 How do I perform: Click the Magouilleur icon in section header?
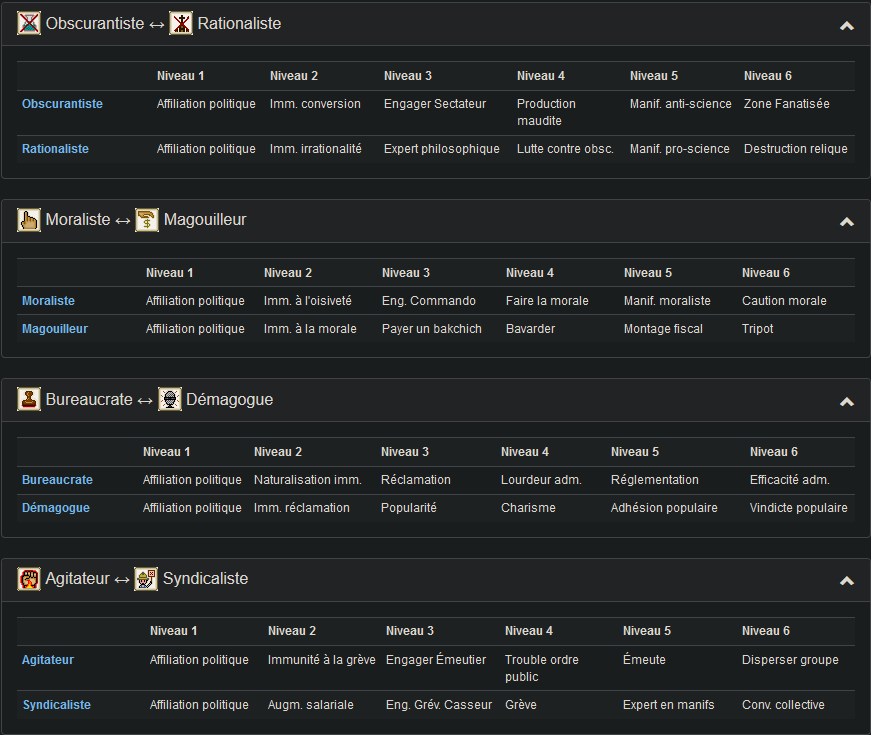pos(147,220)
